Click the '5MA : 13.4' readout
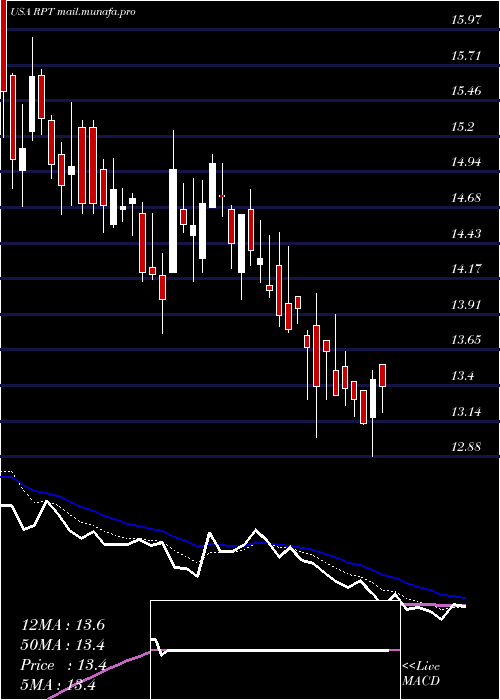This screenshot has height=700, width=500. [58, 685]
